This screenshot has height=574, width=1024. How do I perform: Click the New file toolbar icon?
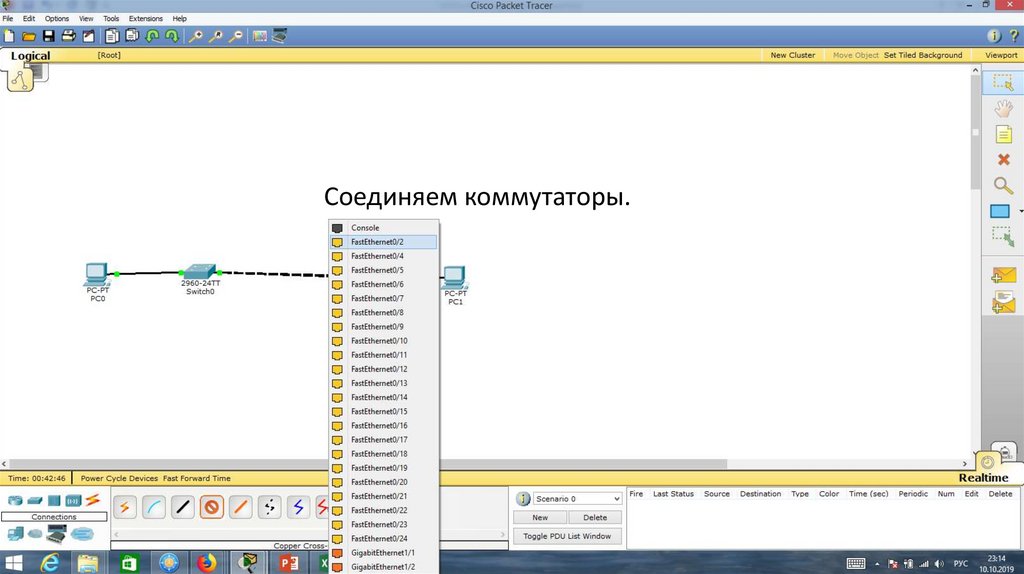[x=9, y=37]
